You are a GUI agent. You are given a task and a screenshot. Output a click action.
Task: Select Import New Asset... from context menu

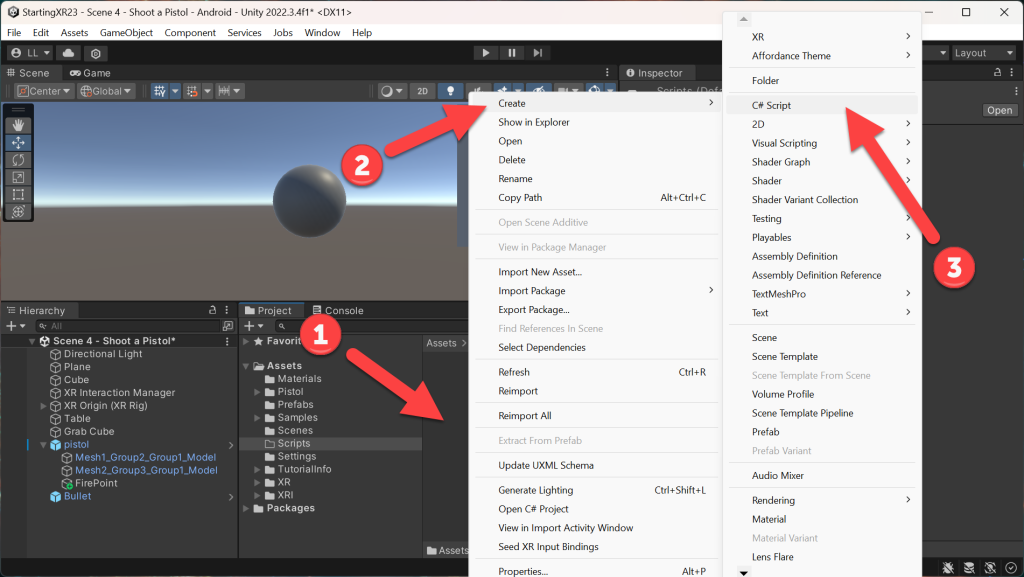(595, 272)
